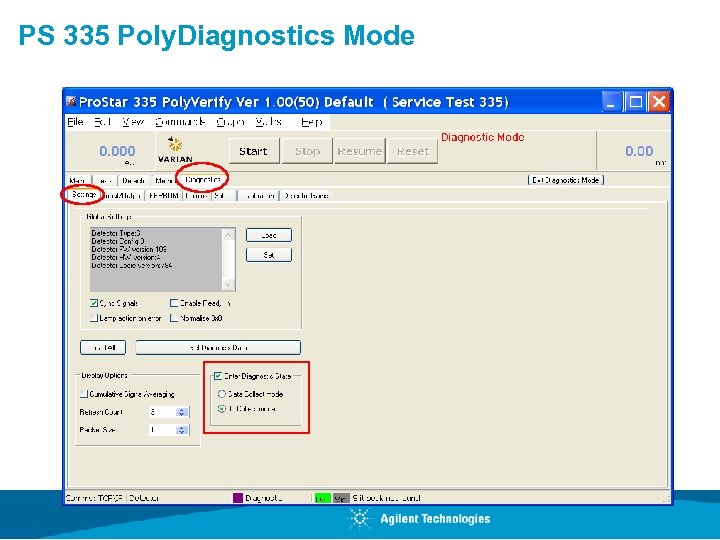Close the ProStar 335 PolyVerify window
The width and height of the screenshot is (720, 540).
(659, 102)
